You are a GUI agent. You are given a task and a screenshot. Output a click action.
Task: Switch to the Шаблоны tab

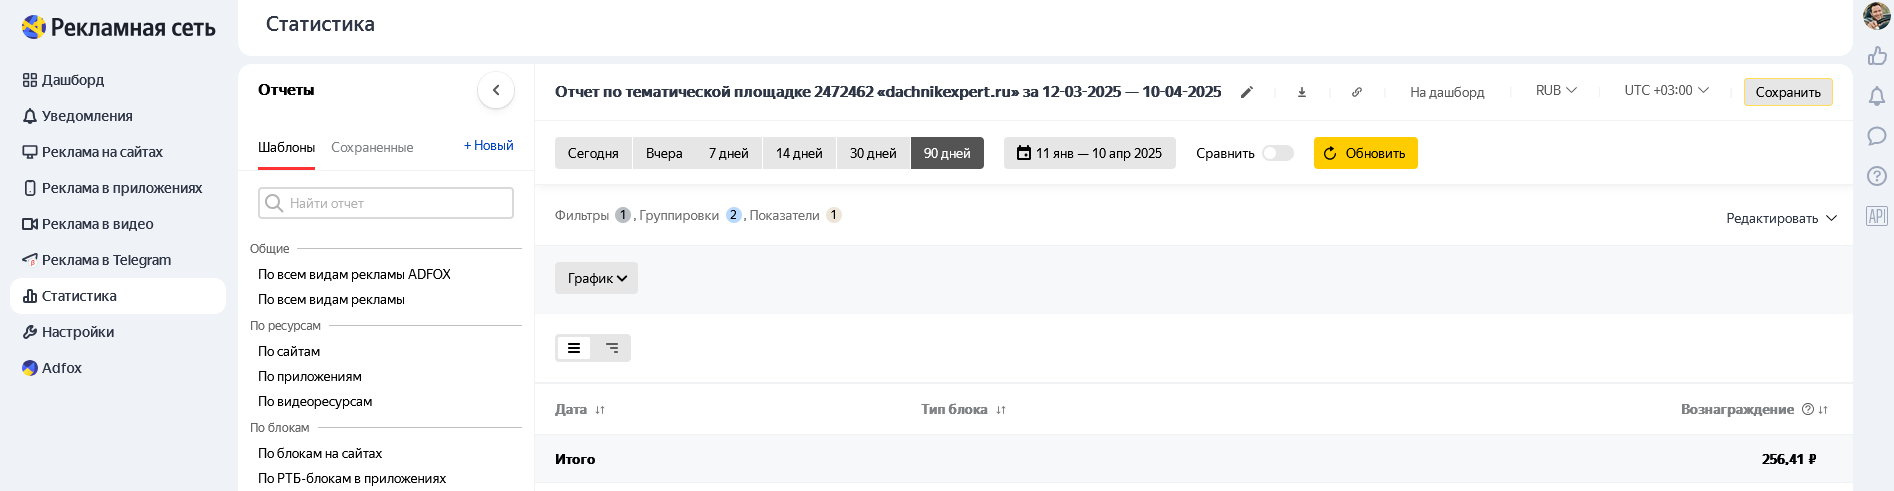click(x=286, y=147)
